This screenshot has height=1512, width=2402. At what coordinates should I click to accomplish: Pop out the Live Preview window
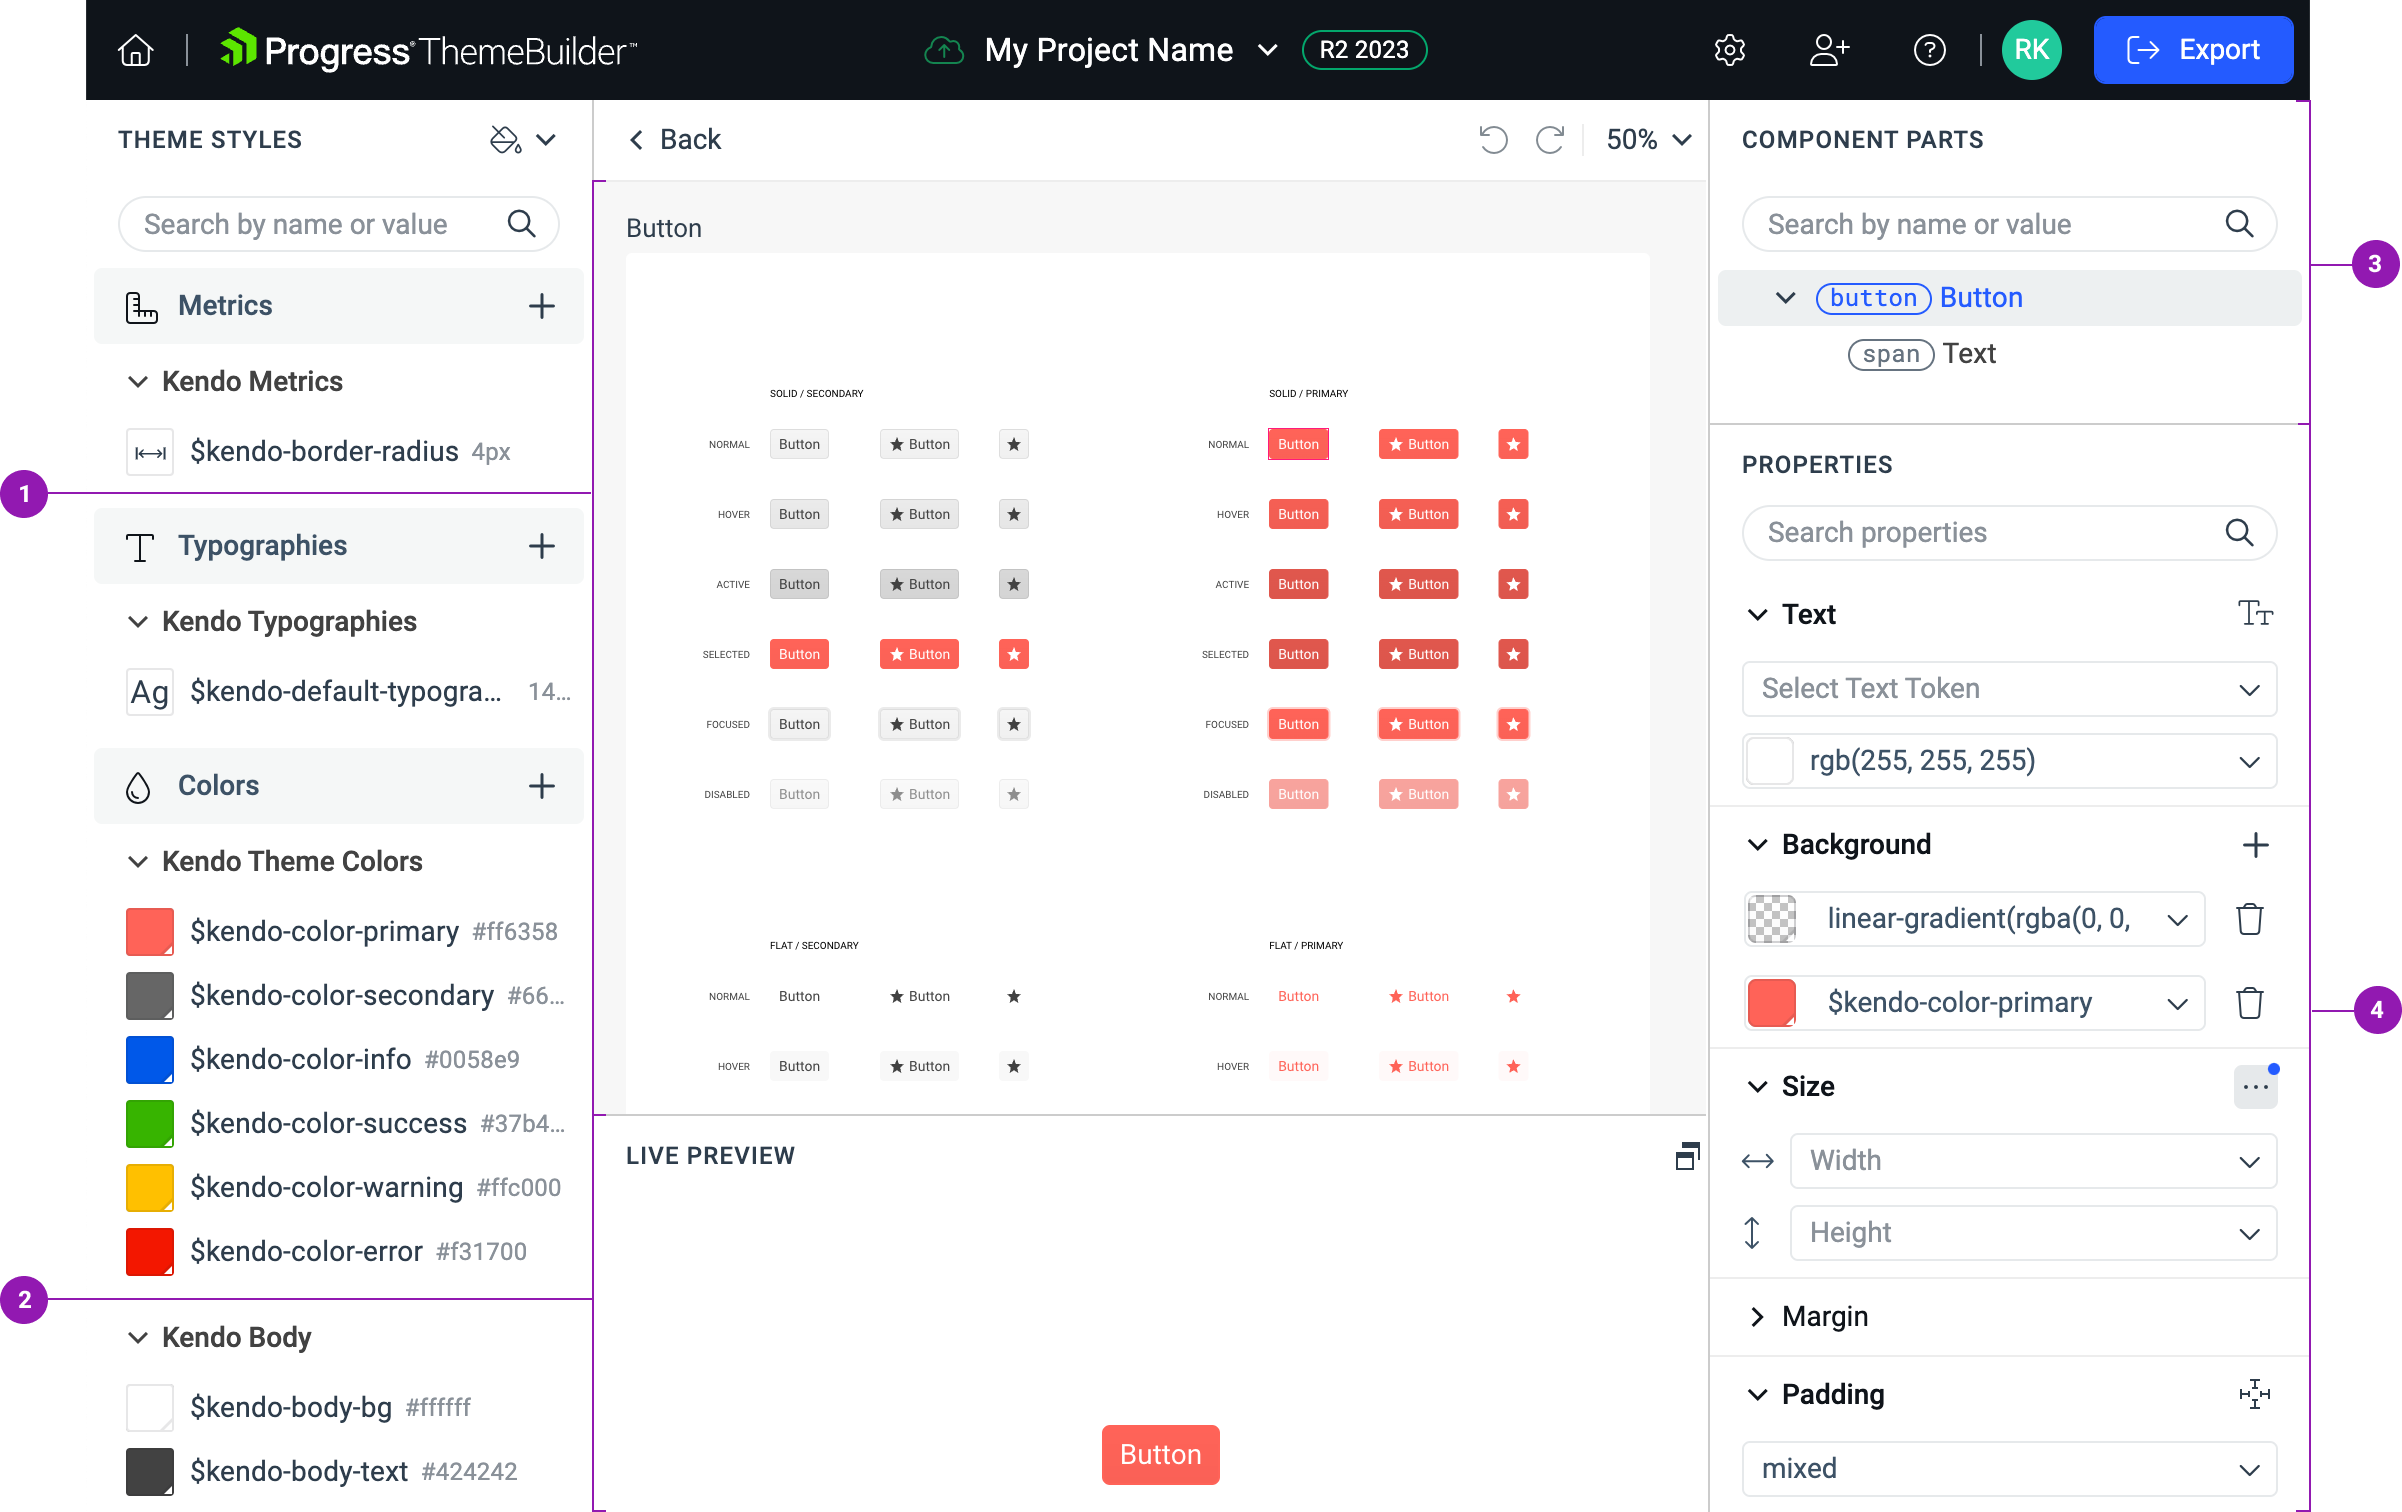(1687, 1156)
